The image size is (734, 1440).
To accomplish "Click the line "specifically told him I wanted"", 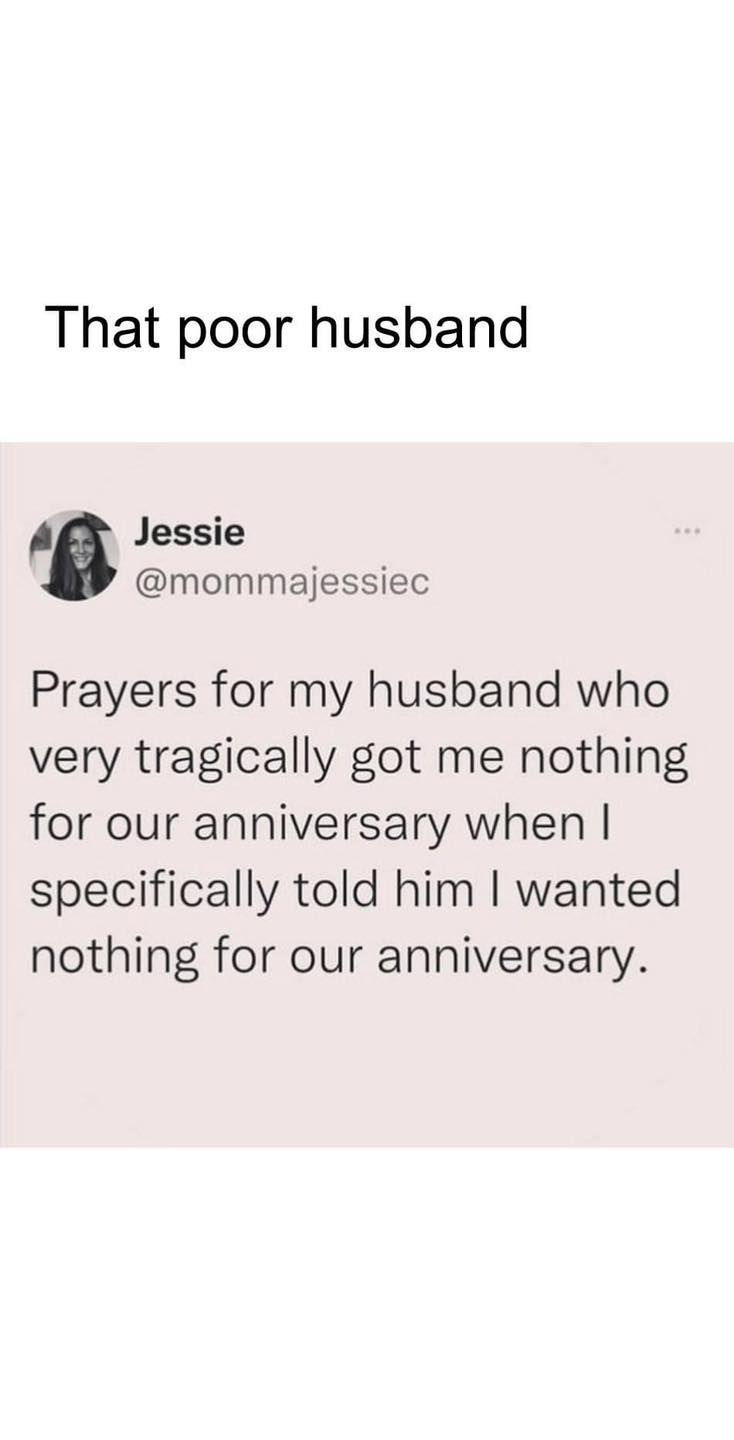I will (x=355, y=891).
